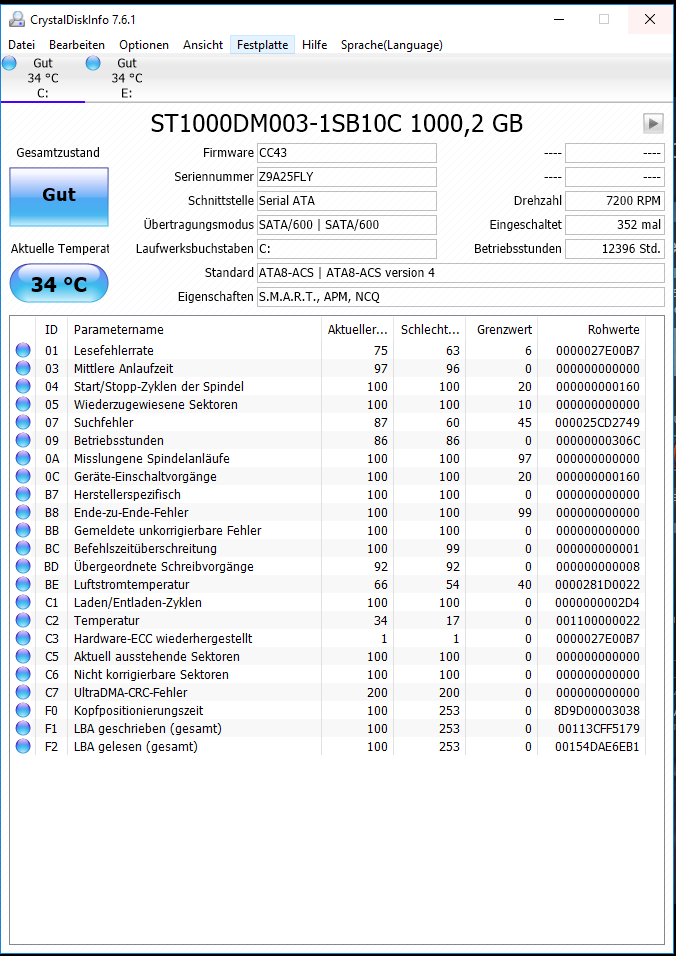Click the next disk arrow button
Screen dimensions: 676x956
pos(653,123)
